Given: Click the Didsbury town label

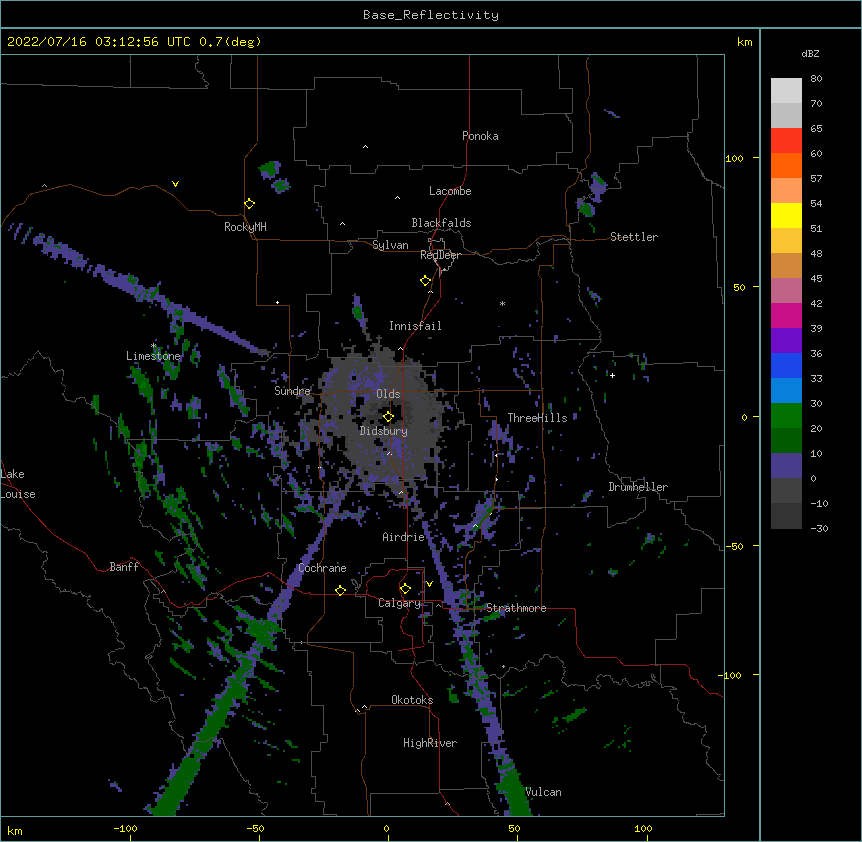Looking at the screenshot, I should [384, 431].
